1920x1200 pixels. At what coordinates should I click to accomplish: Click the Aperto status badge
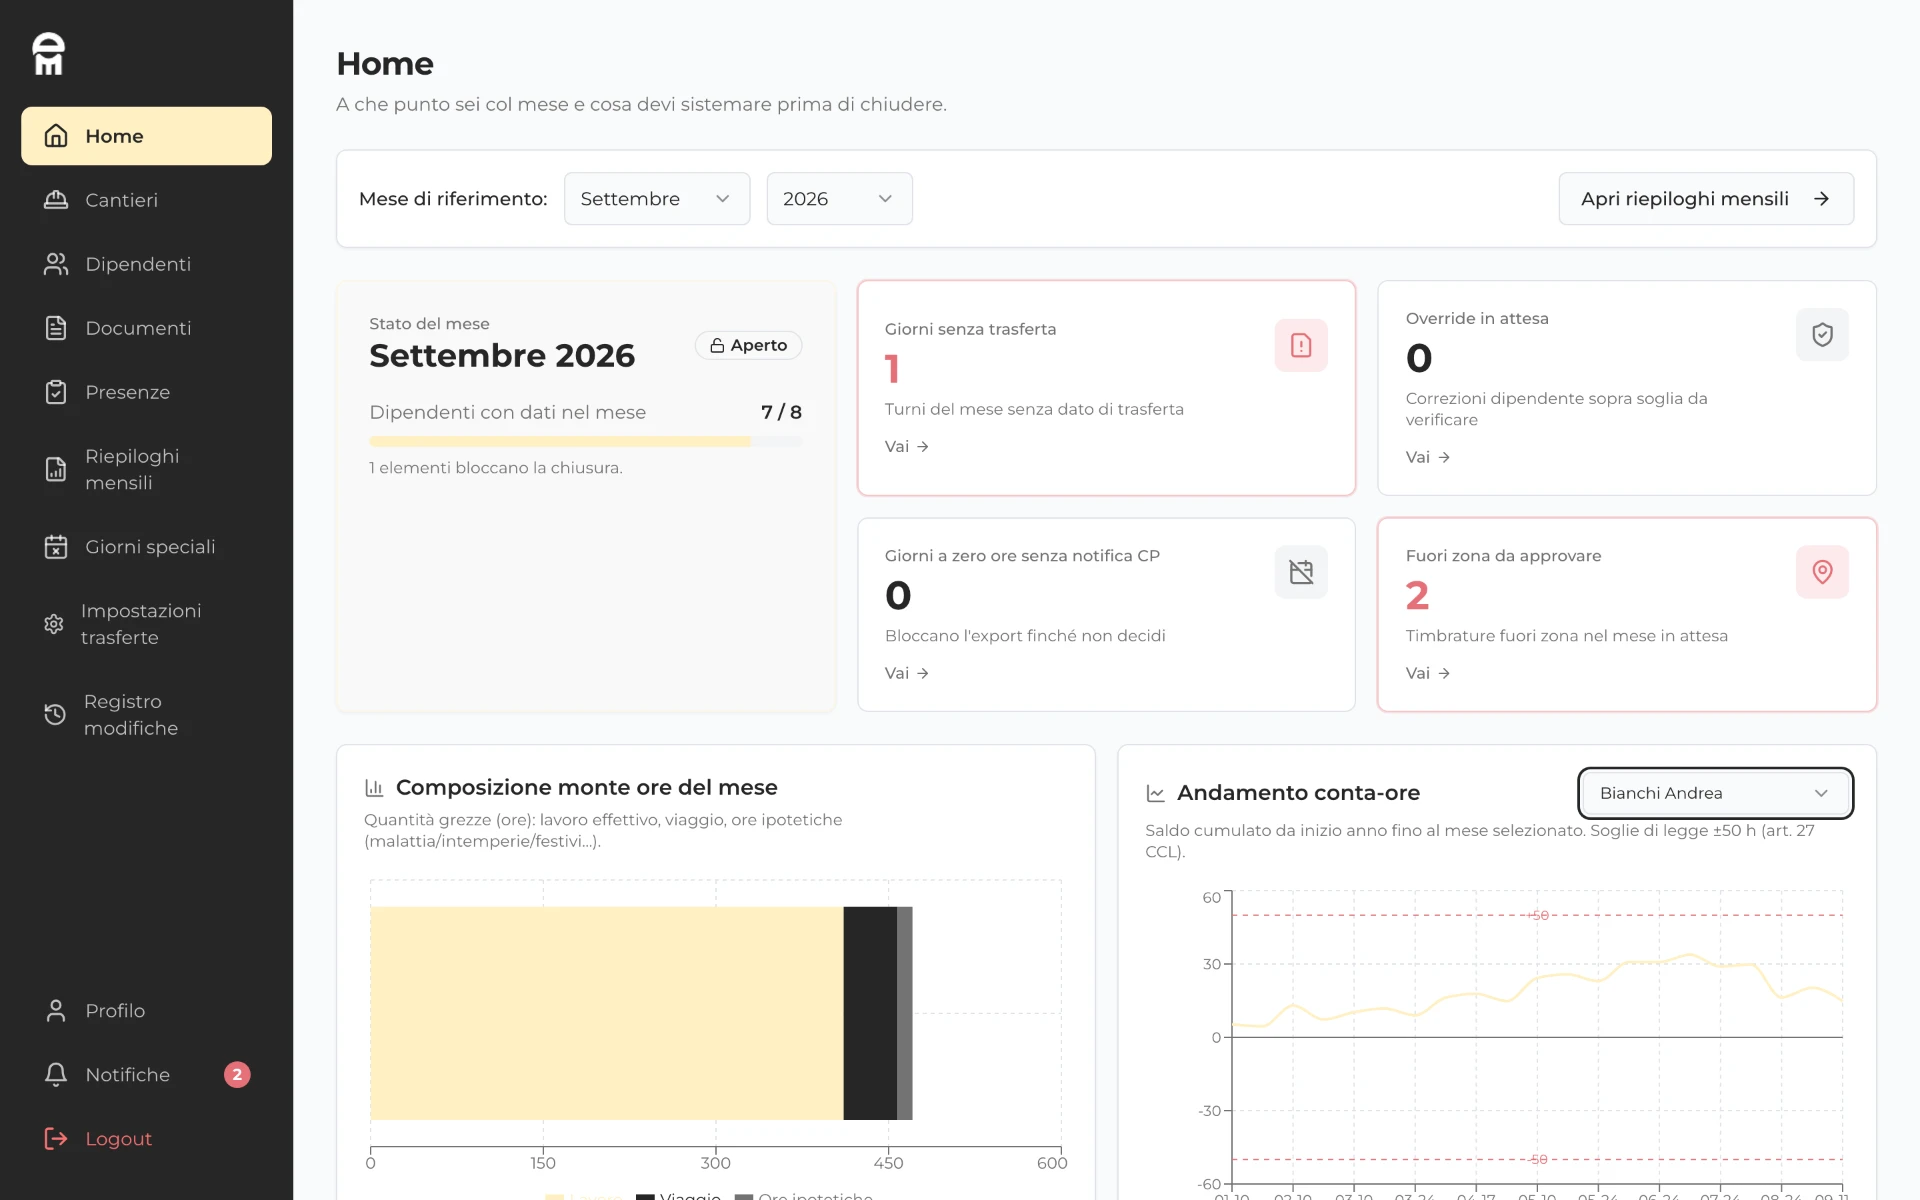[x=748, y=345]
